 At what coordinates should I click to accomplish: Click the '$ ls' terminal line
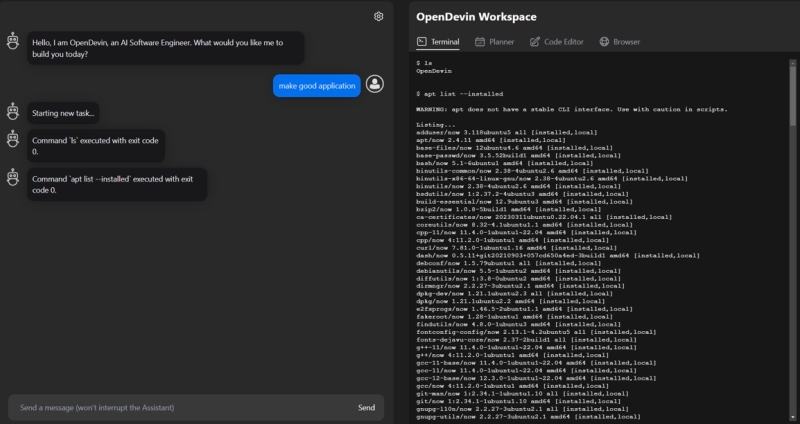(424, 63)
